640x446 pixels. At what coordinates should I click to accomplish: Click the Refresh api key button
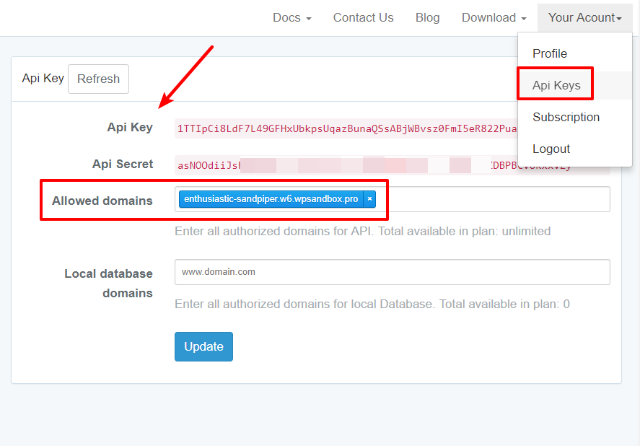pyautogui.click(x=98, y=79)
